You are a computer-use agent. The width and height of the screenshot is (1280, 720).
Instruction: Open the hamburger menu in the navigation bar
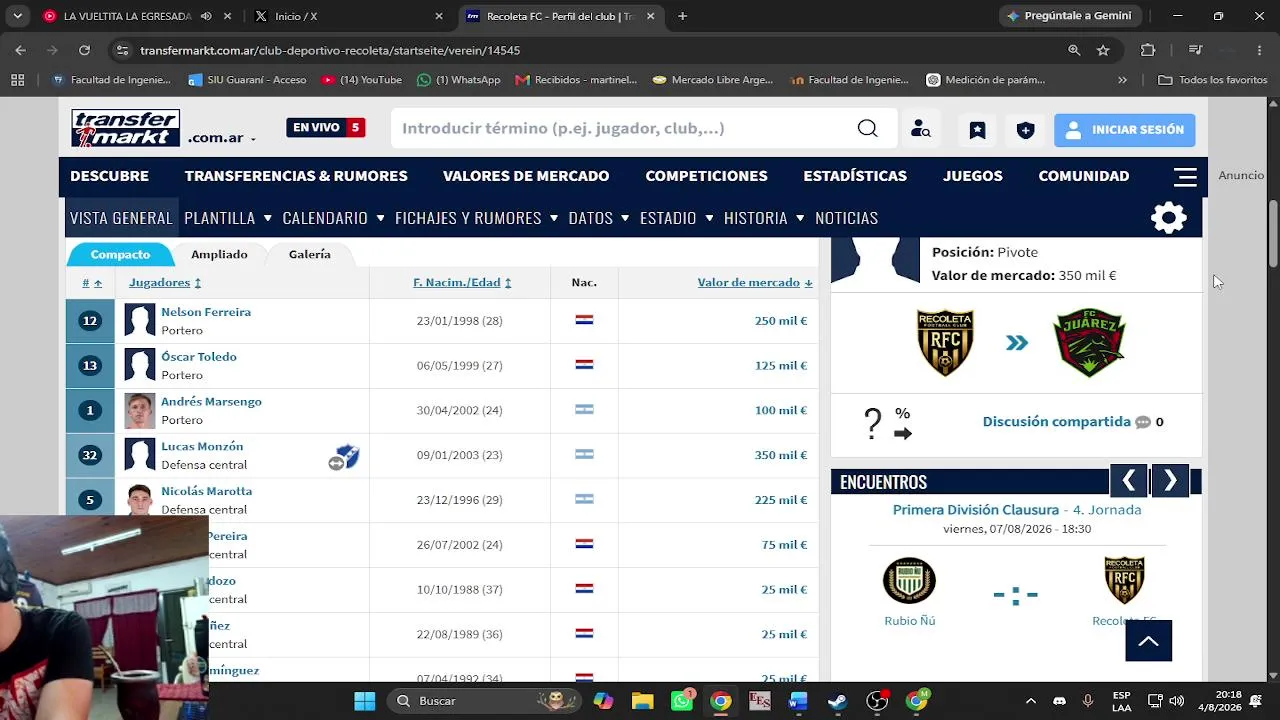[x=1185, y=177]
